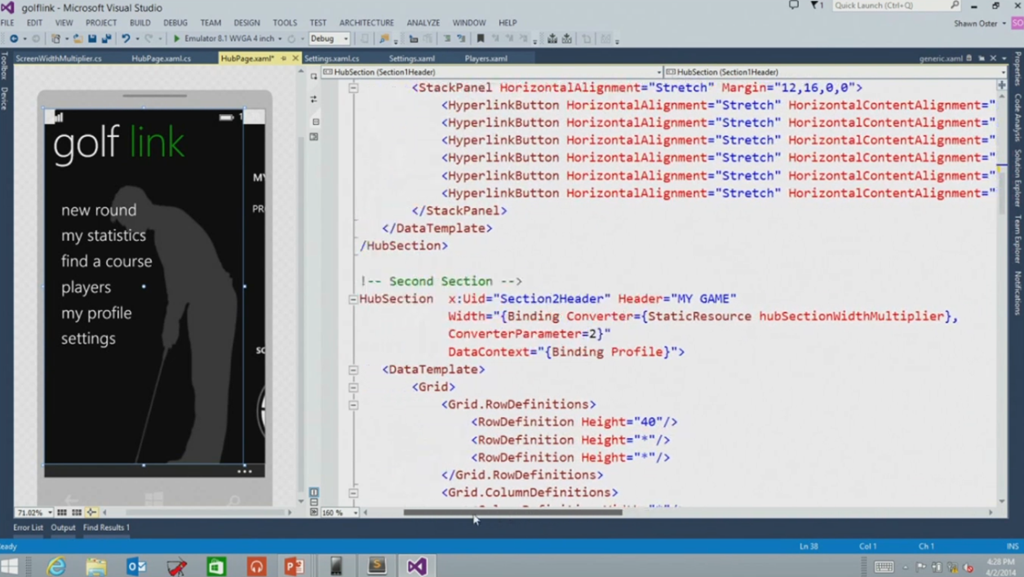The height and width of the screenshot is (577, 1024).
Task: Open File Explorer from the taskbar
Action: click(x=96, y=566)
